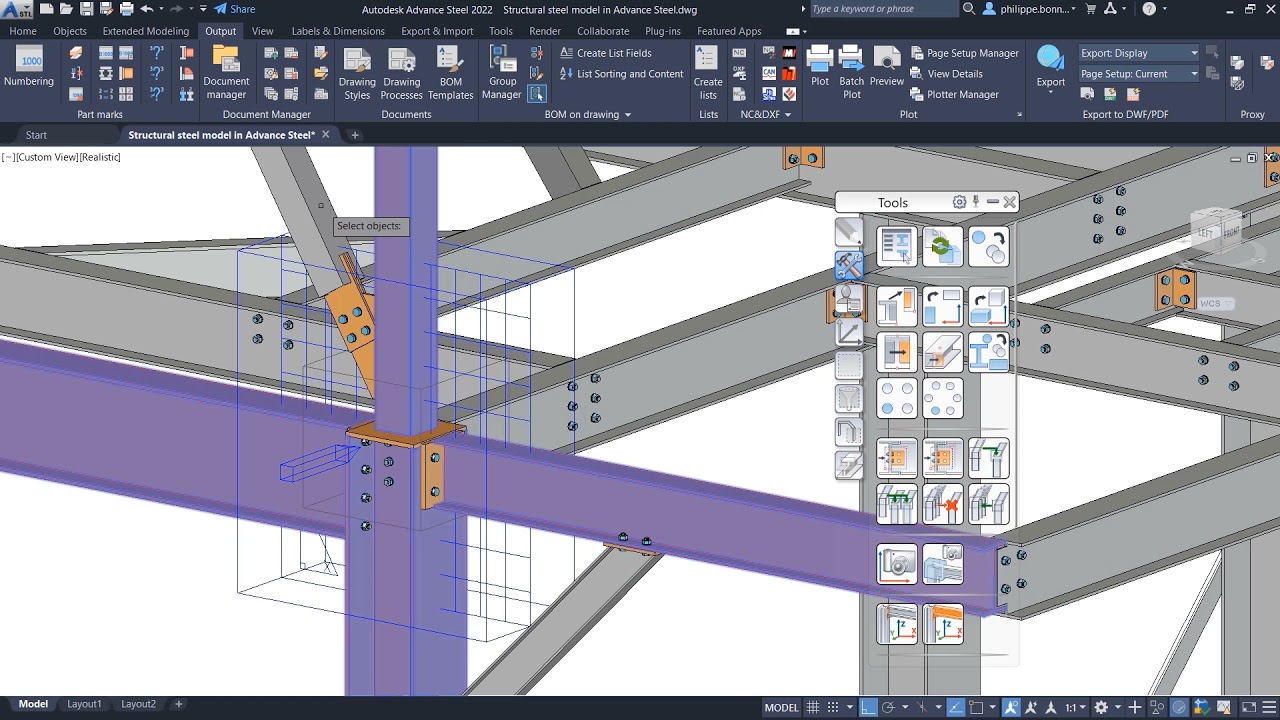
Task: Open Drawing Processes manager
Action: (401, 74)
